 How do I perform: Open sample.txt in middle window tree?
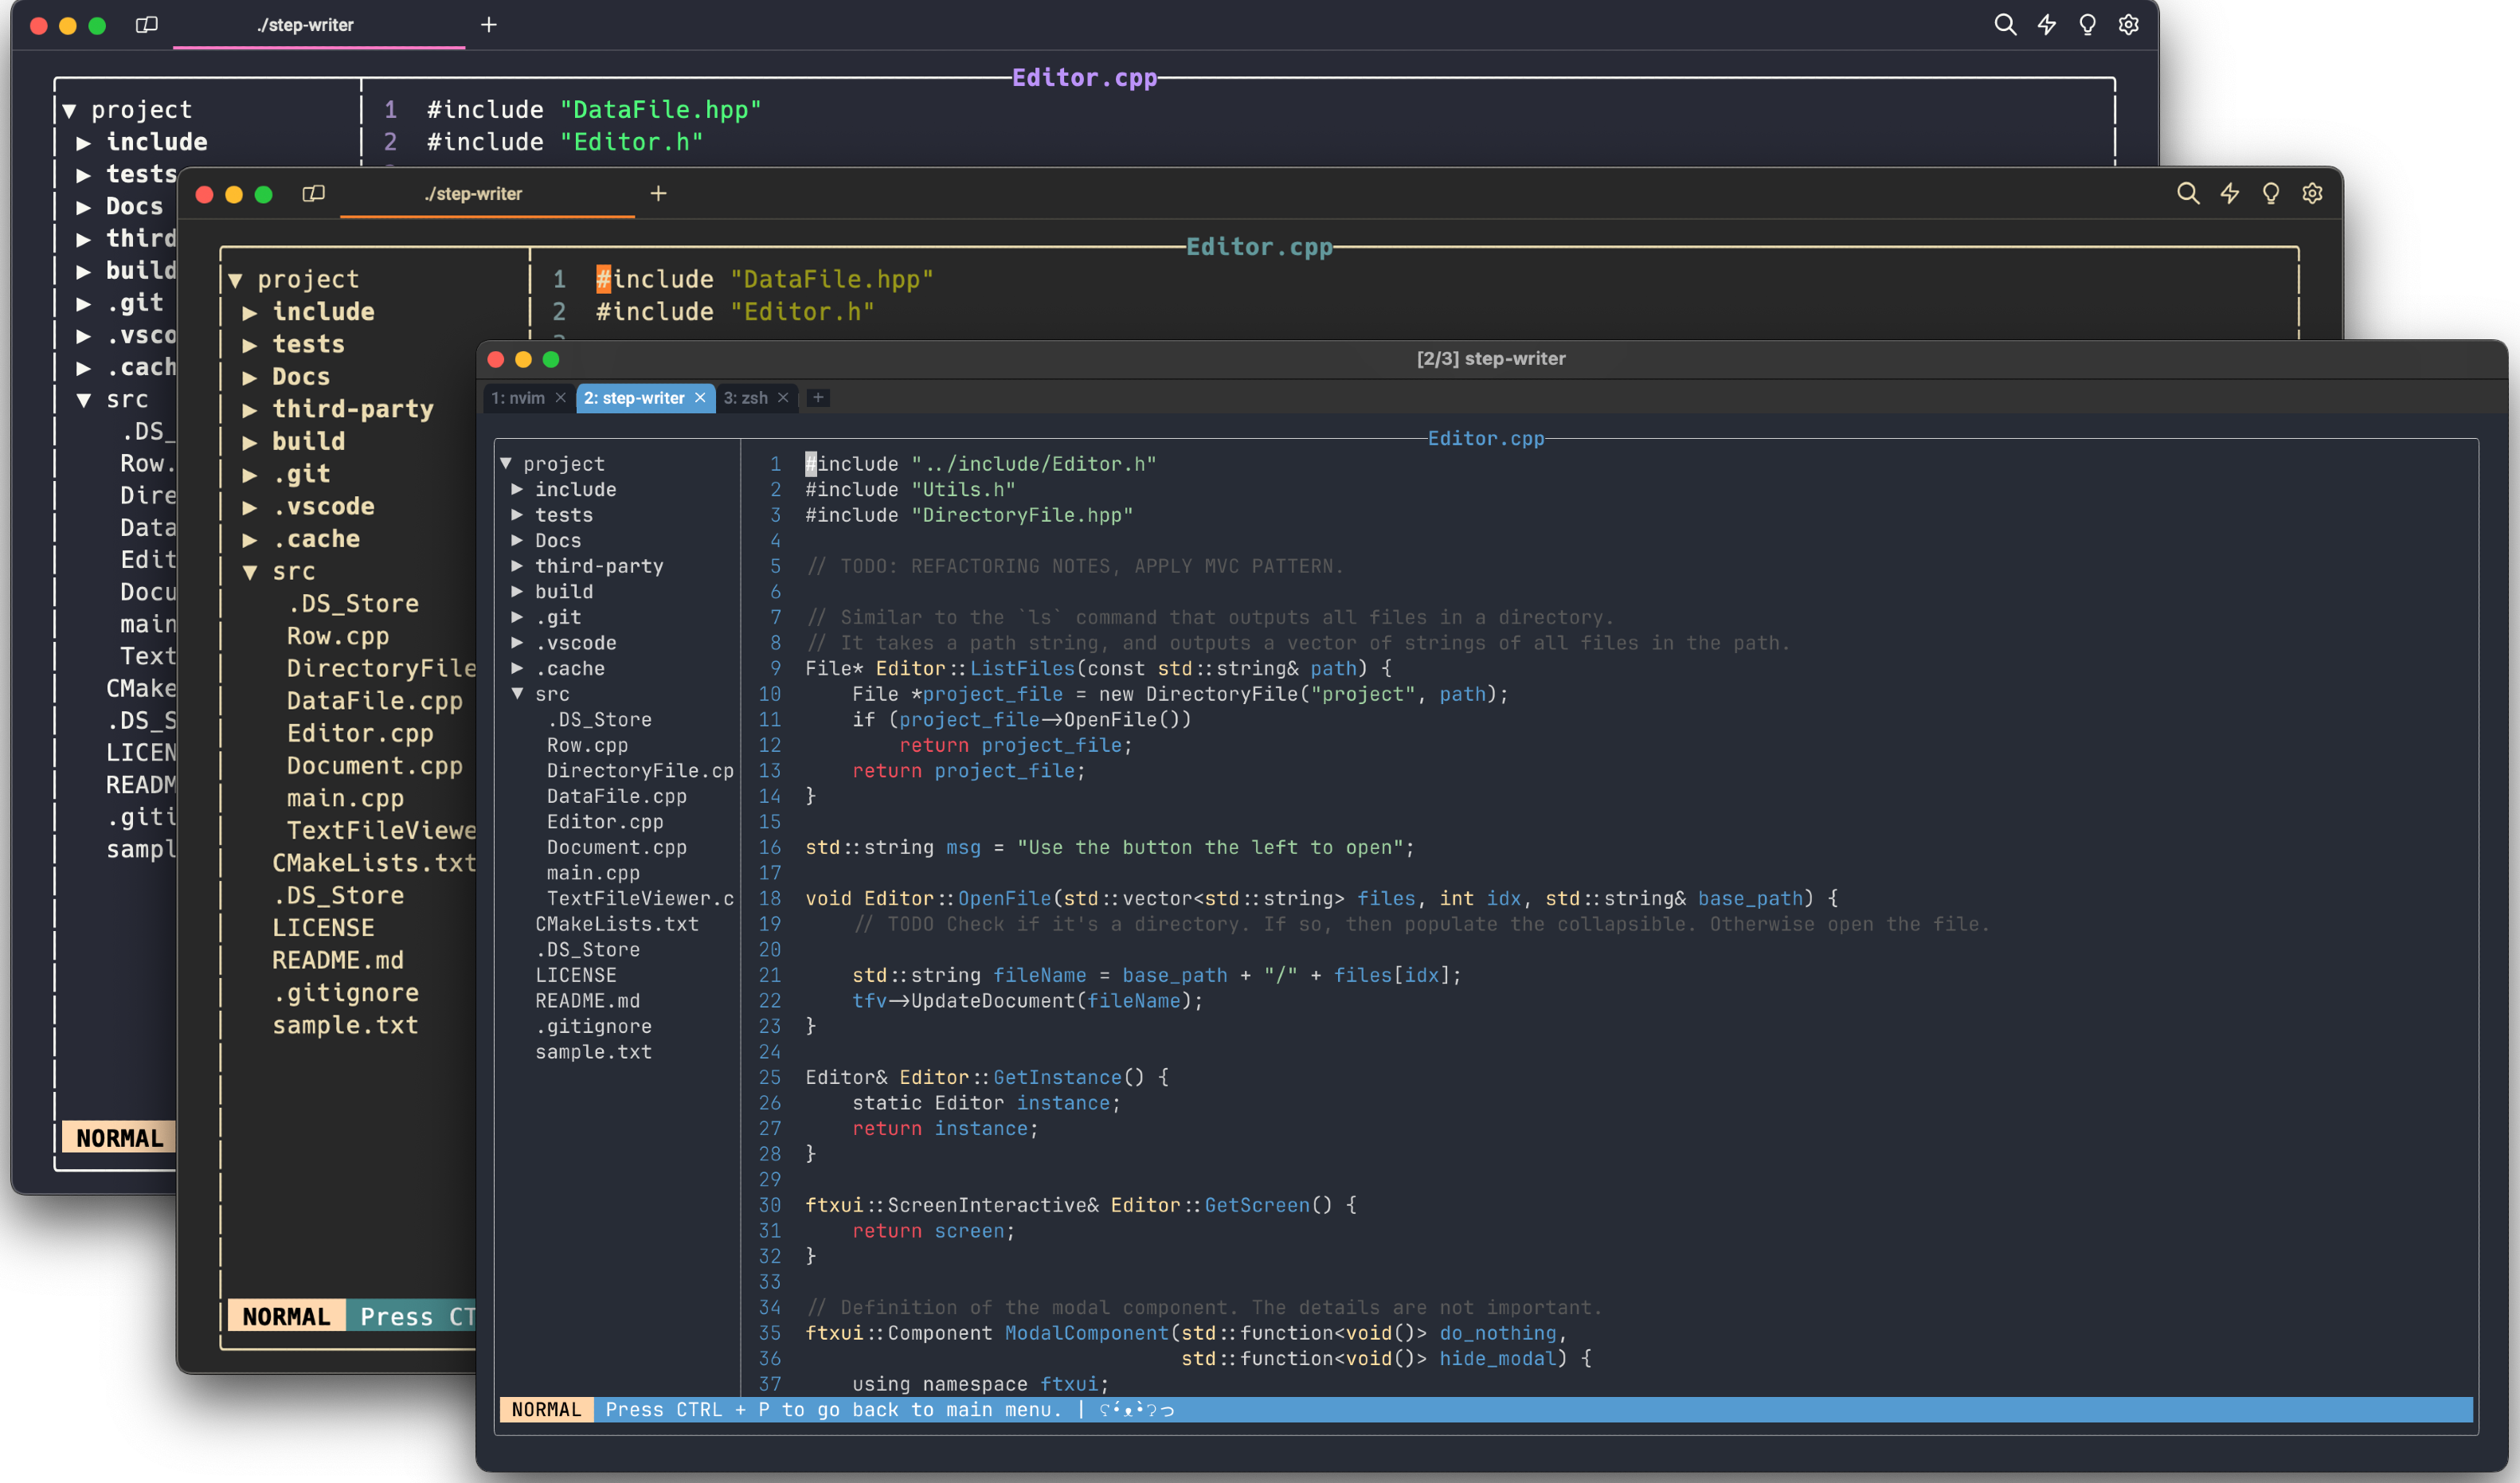345,1025
